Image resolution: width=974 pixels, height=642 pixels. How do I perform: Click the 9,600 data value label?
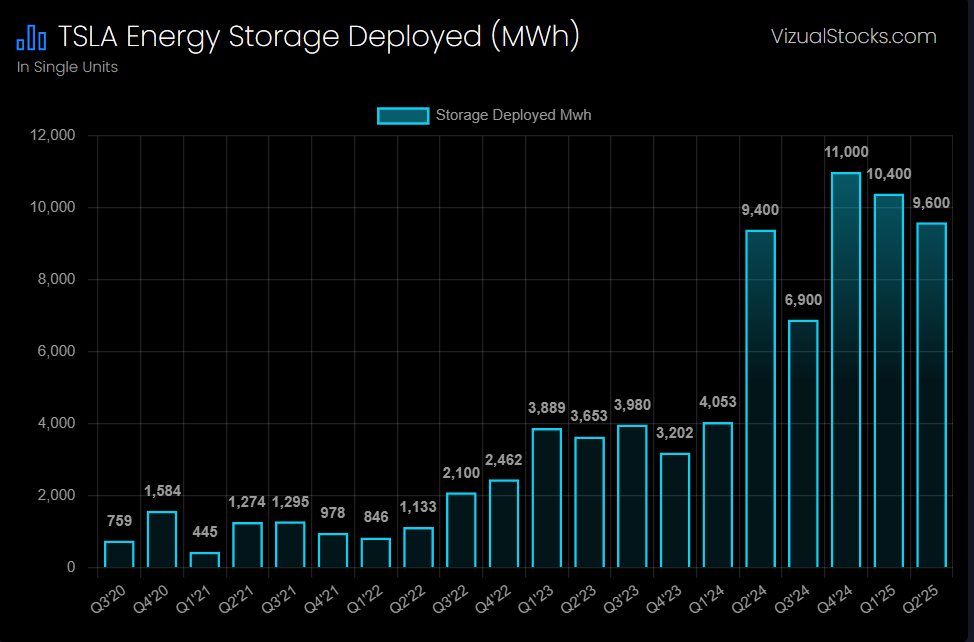tap(931, 203)
